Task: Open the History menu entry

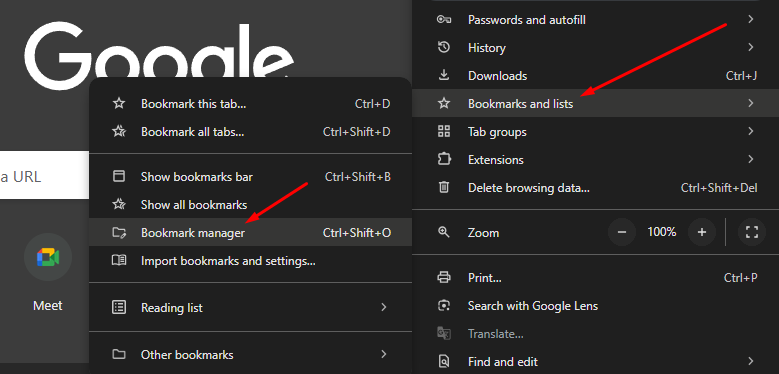Action: (x=596, y=48)
